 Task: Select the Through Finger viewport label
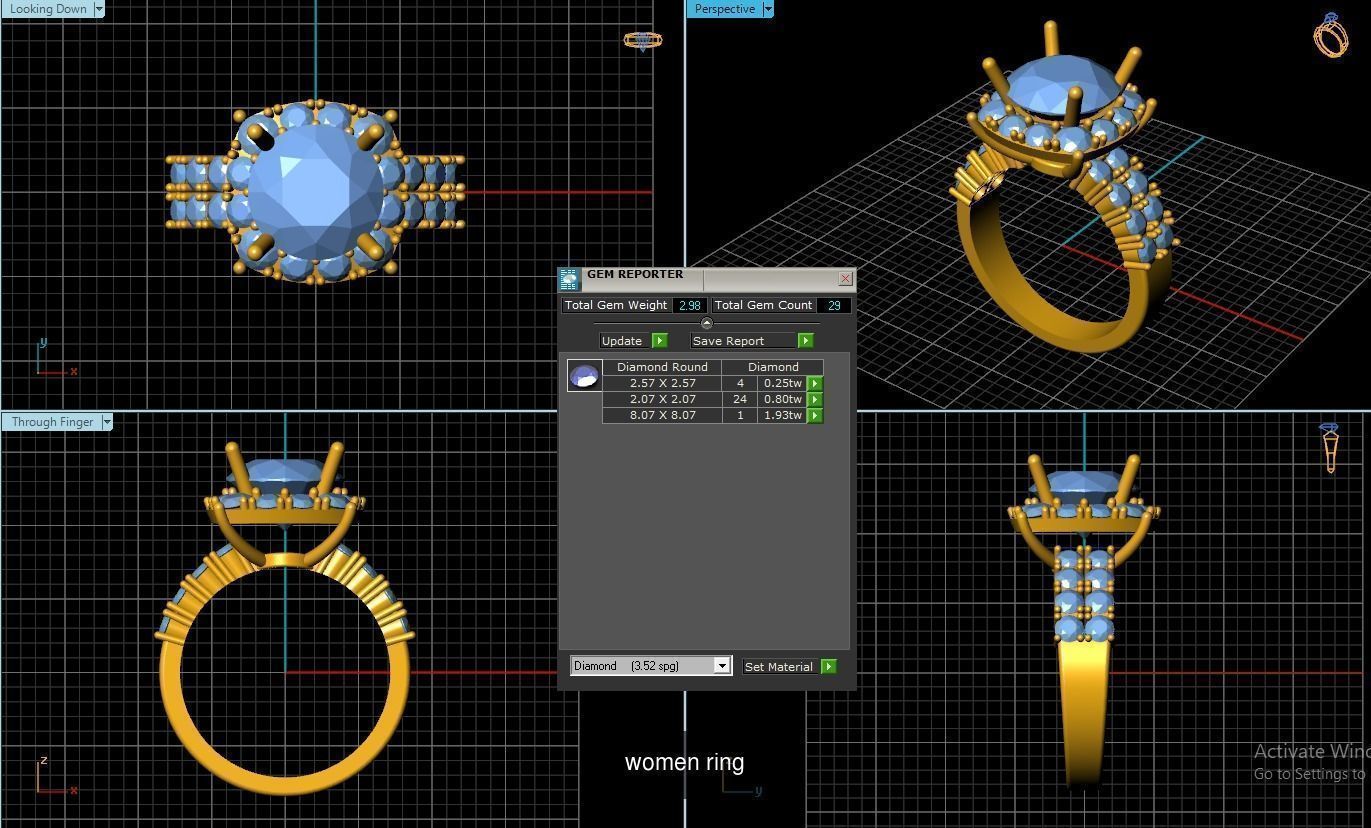(x=52, y=422)
